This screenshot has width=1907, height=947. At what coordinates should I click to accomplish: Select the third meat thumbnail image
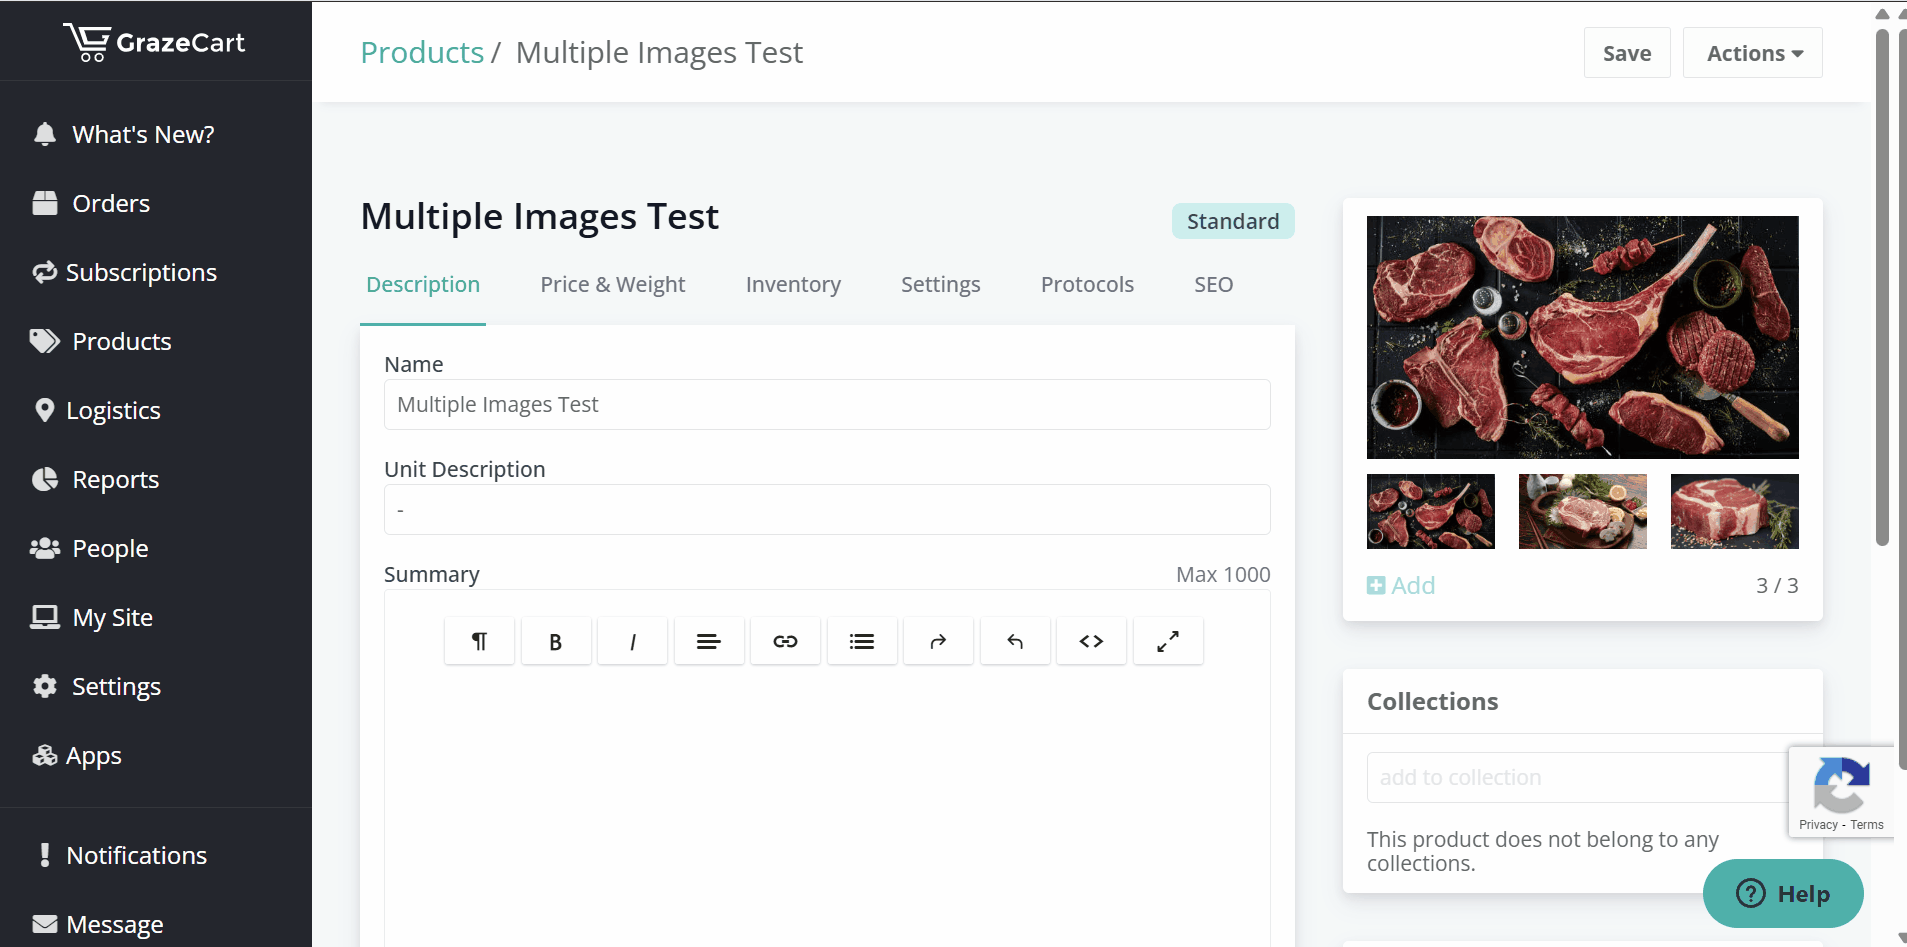[1734, 511]
